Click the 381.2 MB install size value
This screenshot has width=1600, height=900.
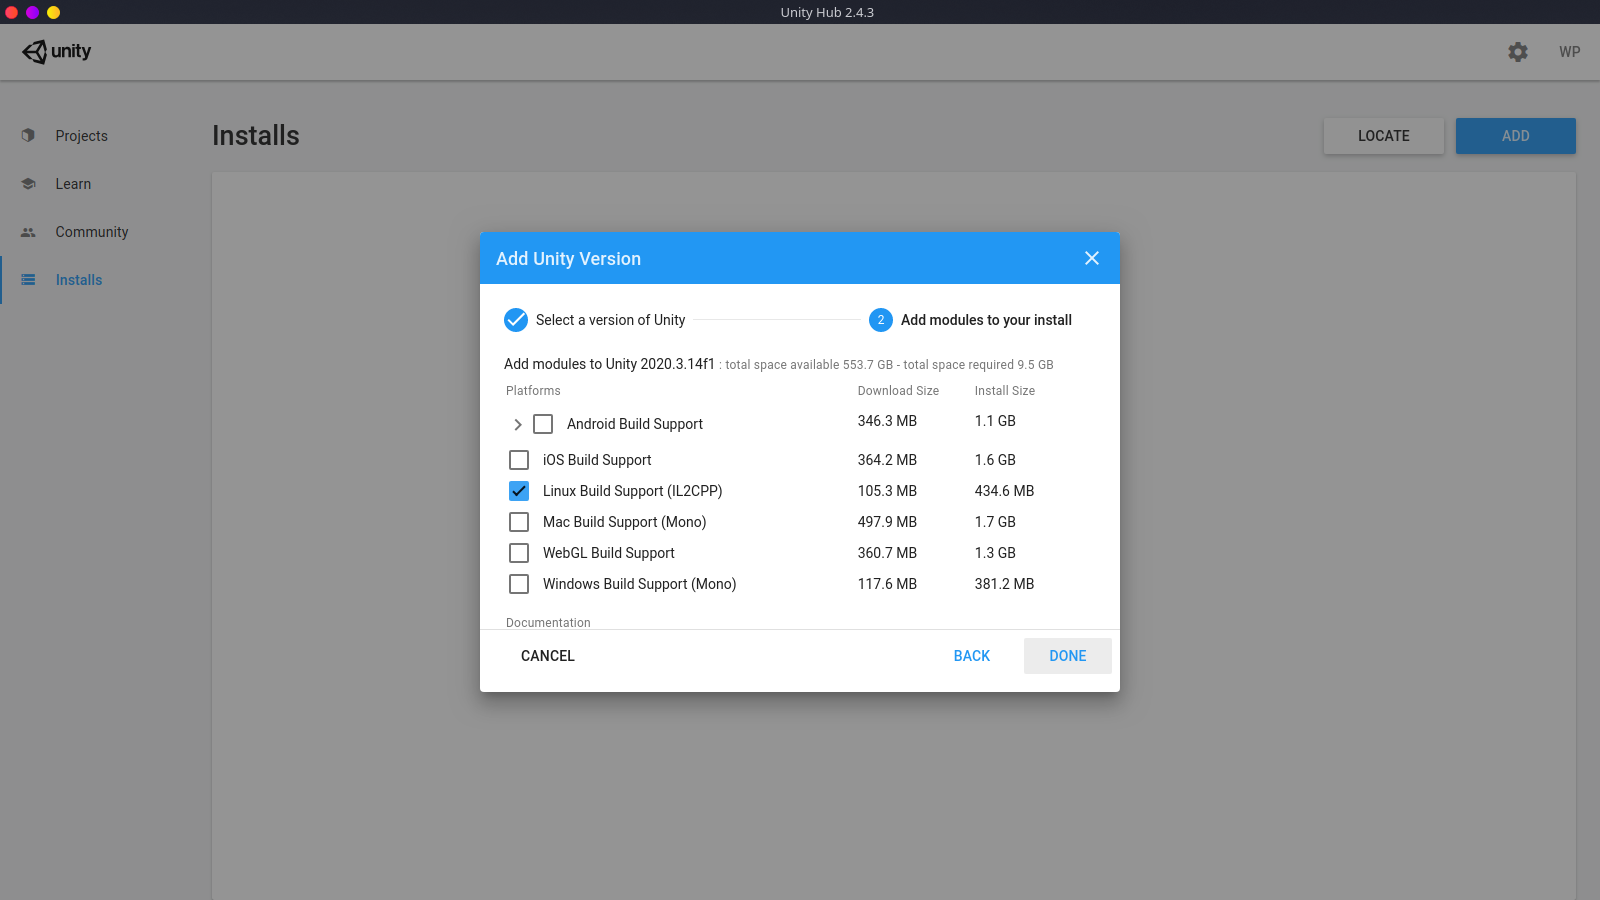[x=1005, y=584]
